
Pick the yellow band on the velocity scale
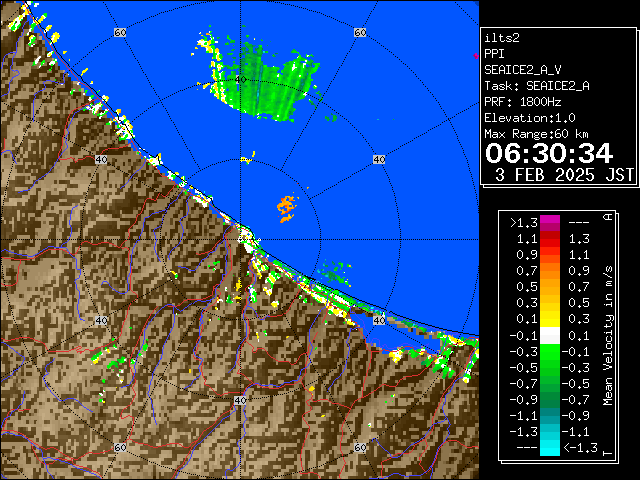coord(550,318)
